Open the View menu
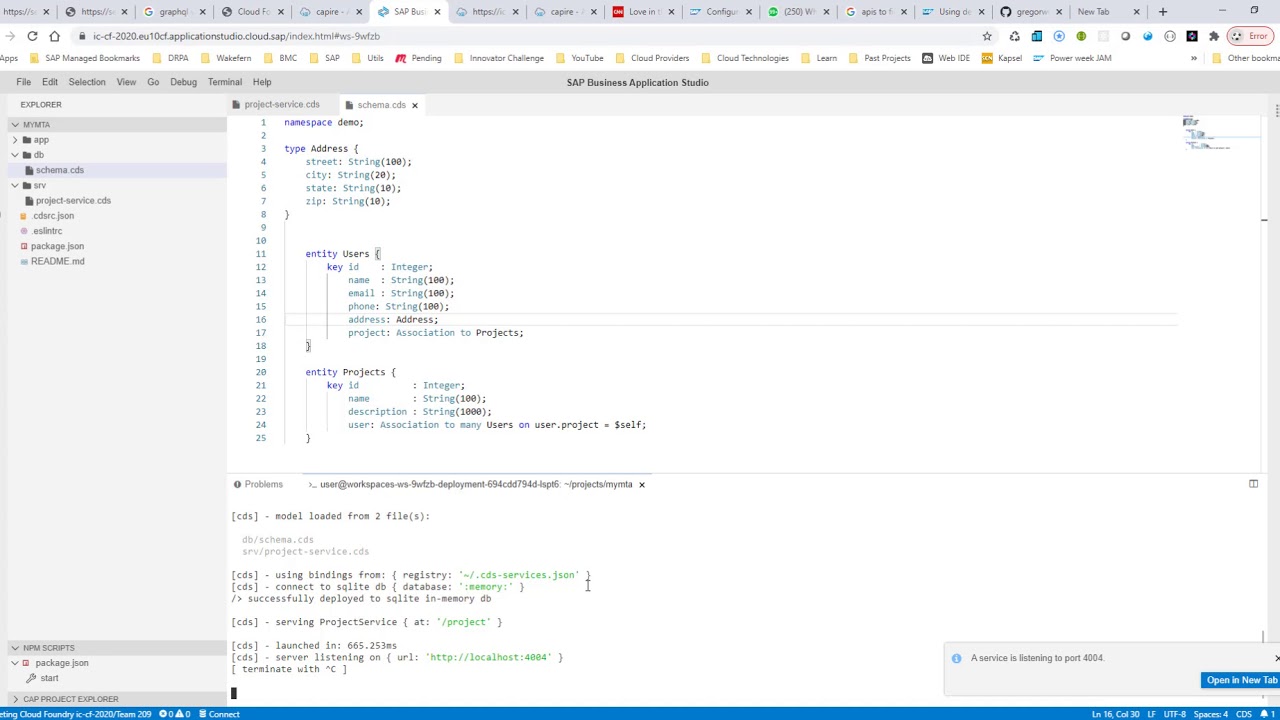This screenshot has width=1280, height=720. (x=126, y=82)
